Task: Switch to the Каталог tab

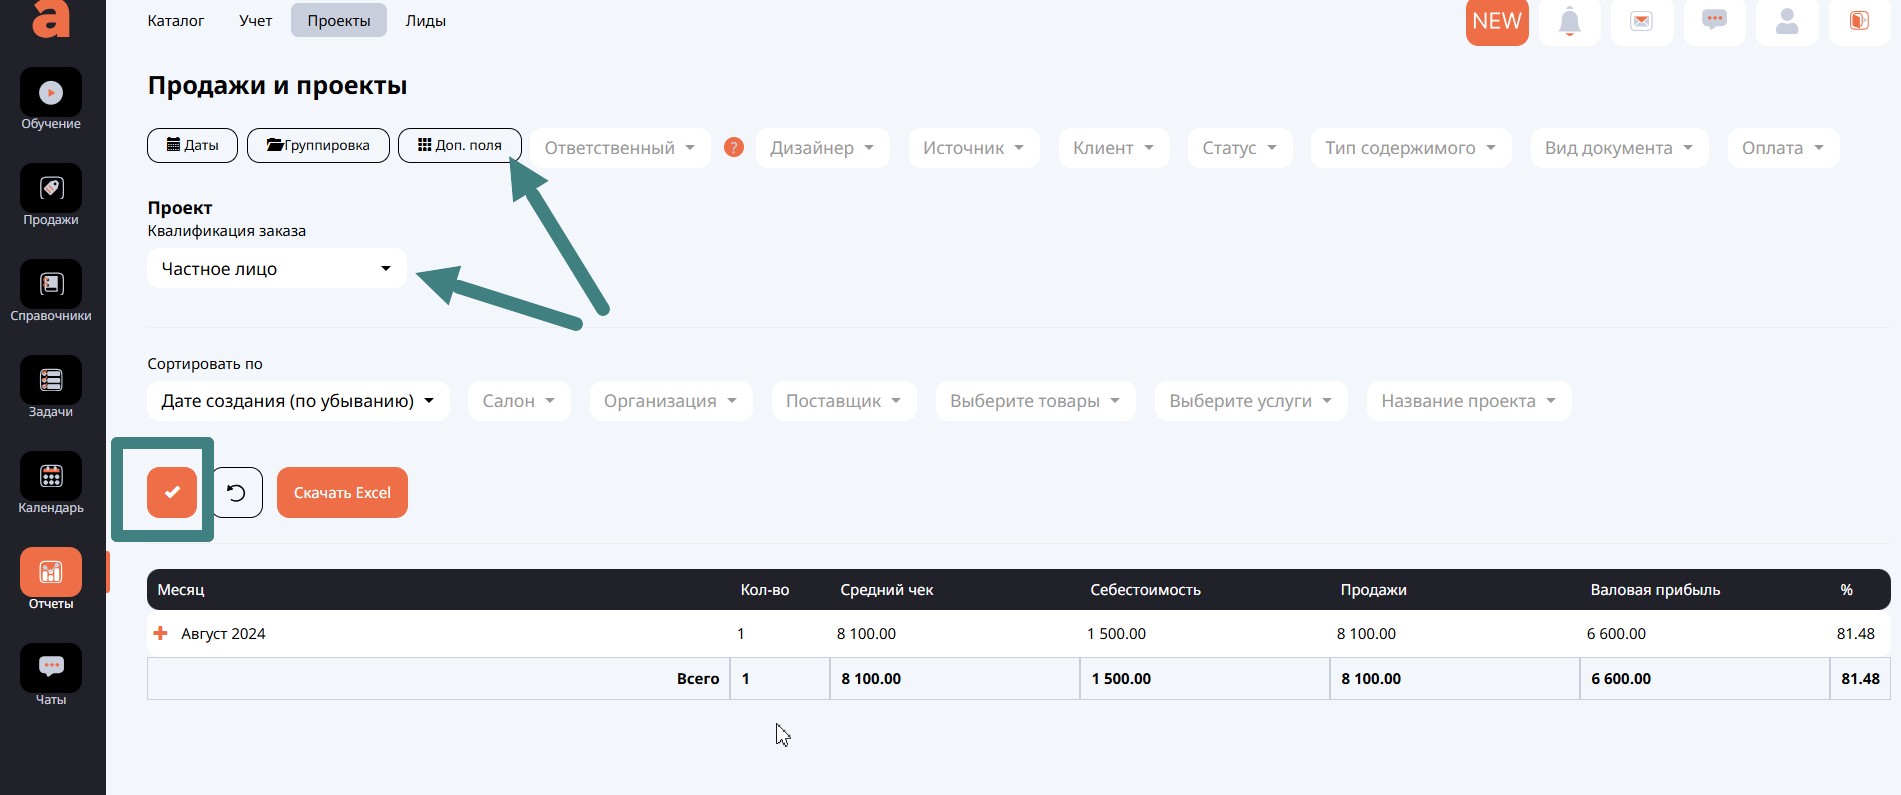Action: 176,21
